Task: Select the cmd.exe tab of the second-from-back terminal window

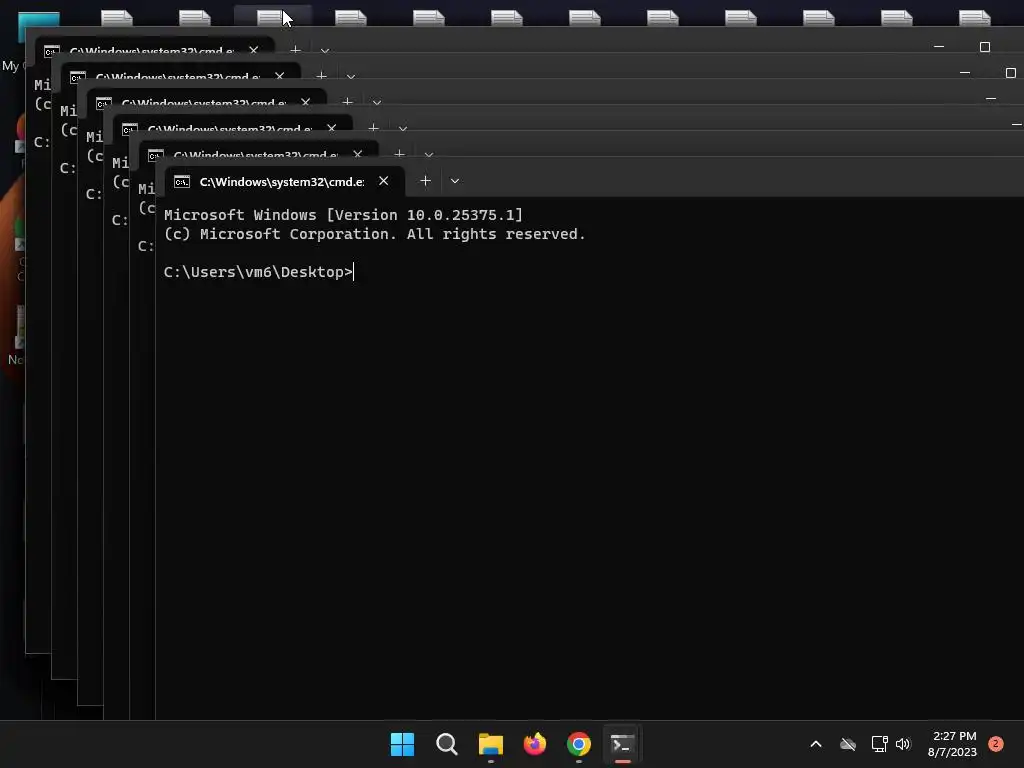Action: pyautogui.click(x=181, y=74)
